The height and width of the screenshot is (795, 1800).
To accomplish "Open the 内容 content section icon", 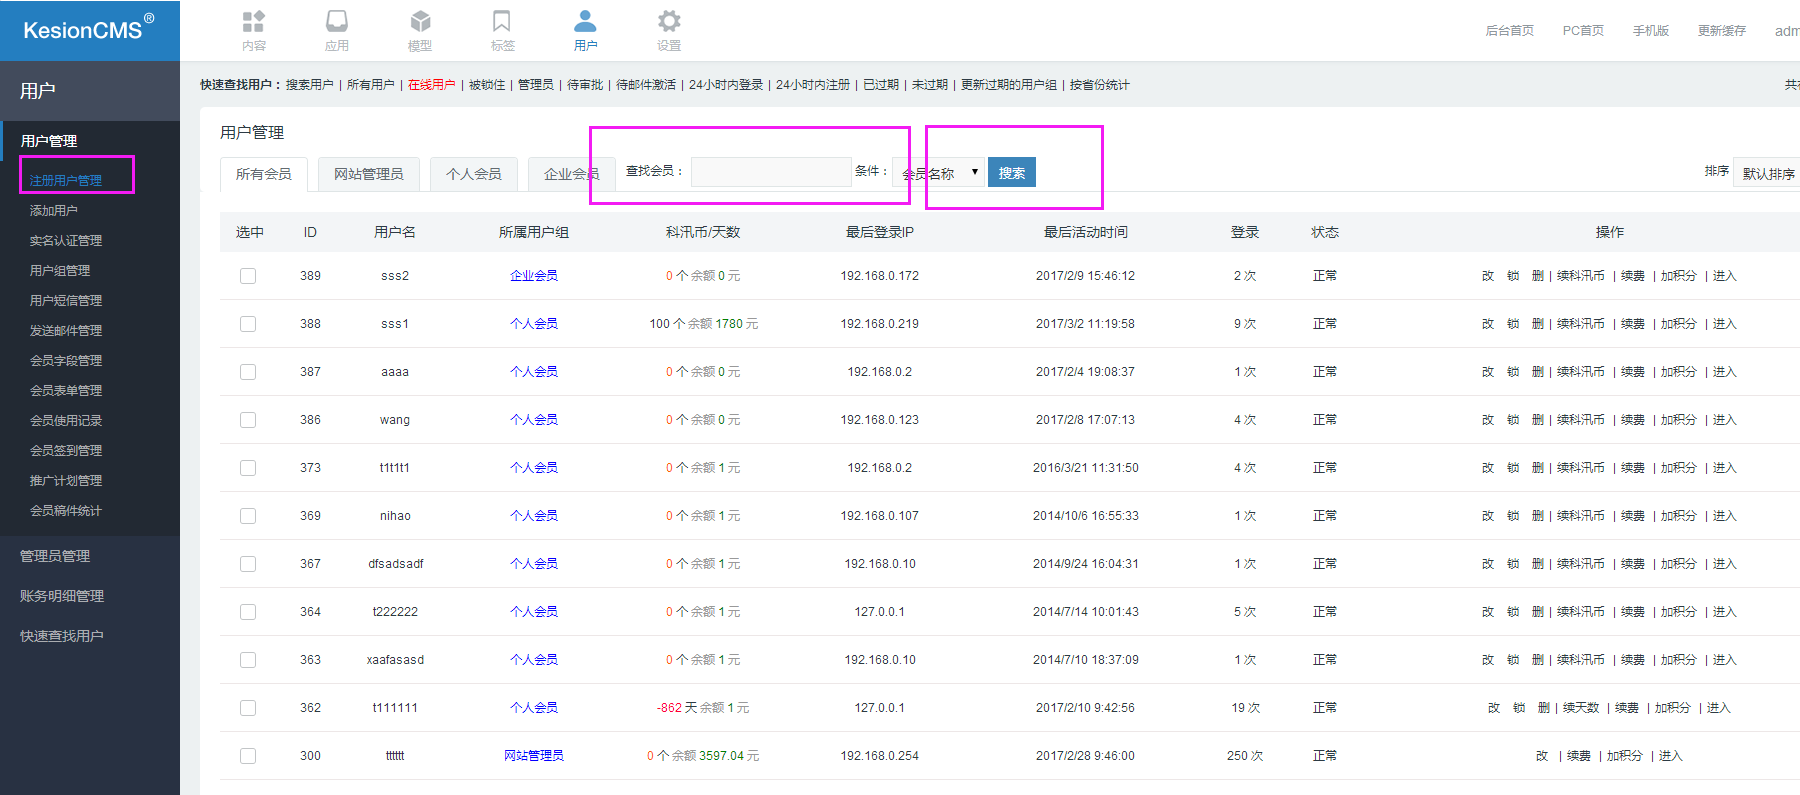I will pos(254,30).
